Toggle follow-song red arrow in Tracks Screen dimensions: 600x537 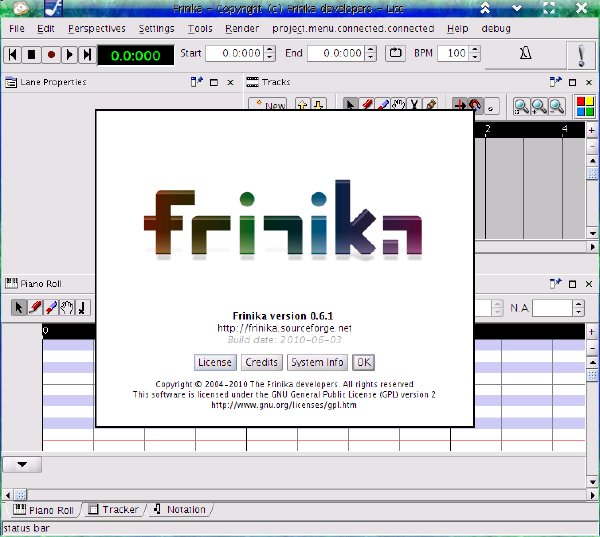tap(459, 105)
